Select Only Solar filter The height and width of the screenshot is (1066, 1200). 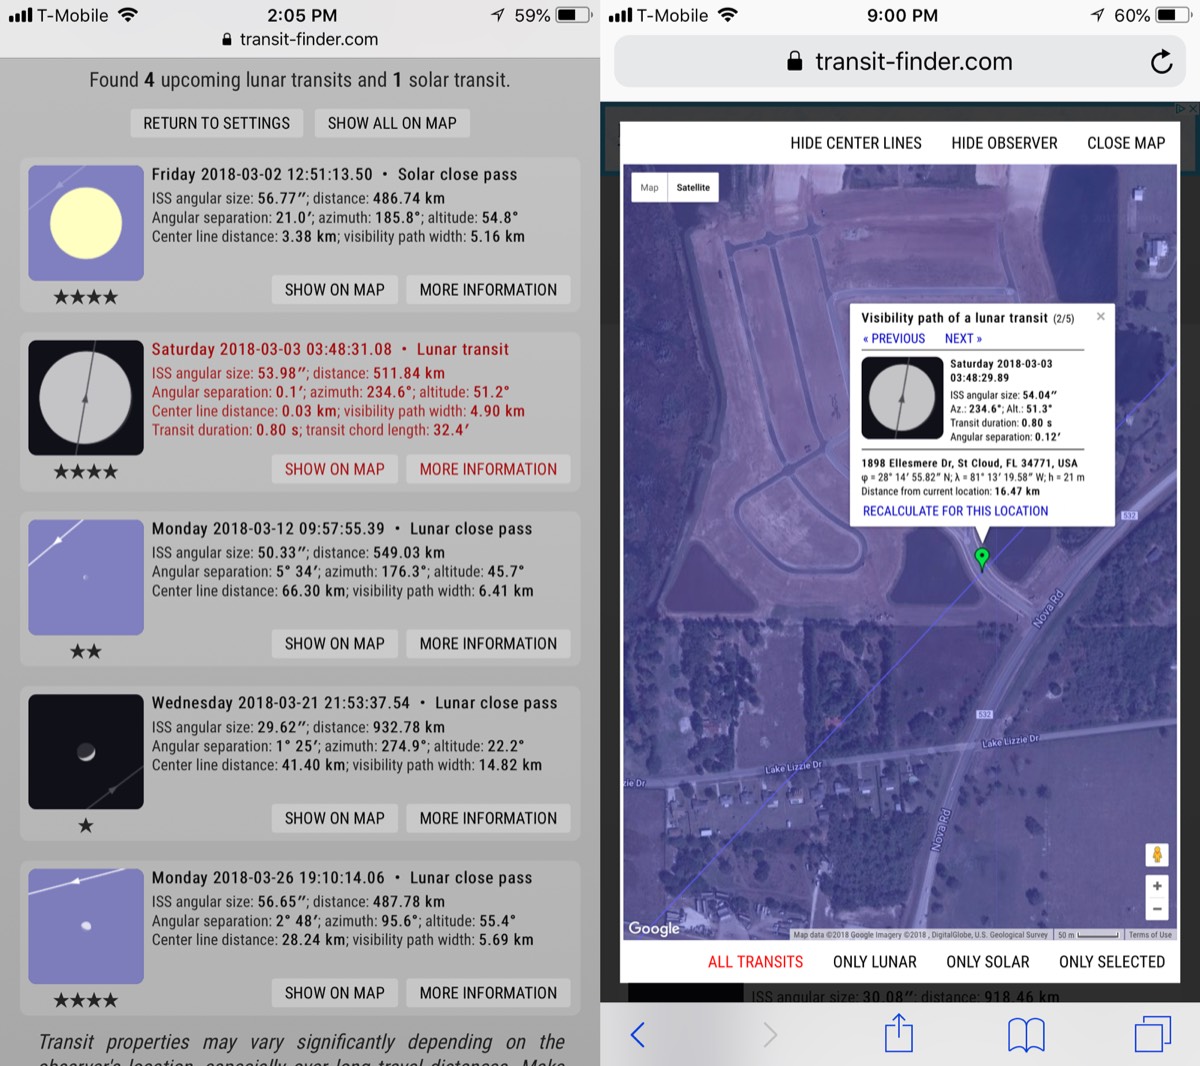[x=988, y=962]
